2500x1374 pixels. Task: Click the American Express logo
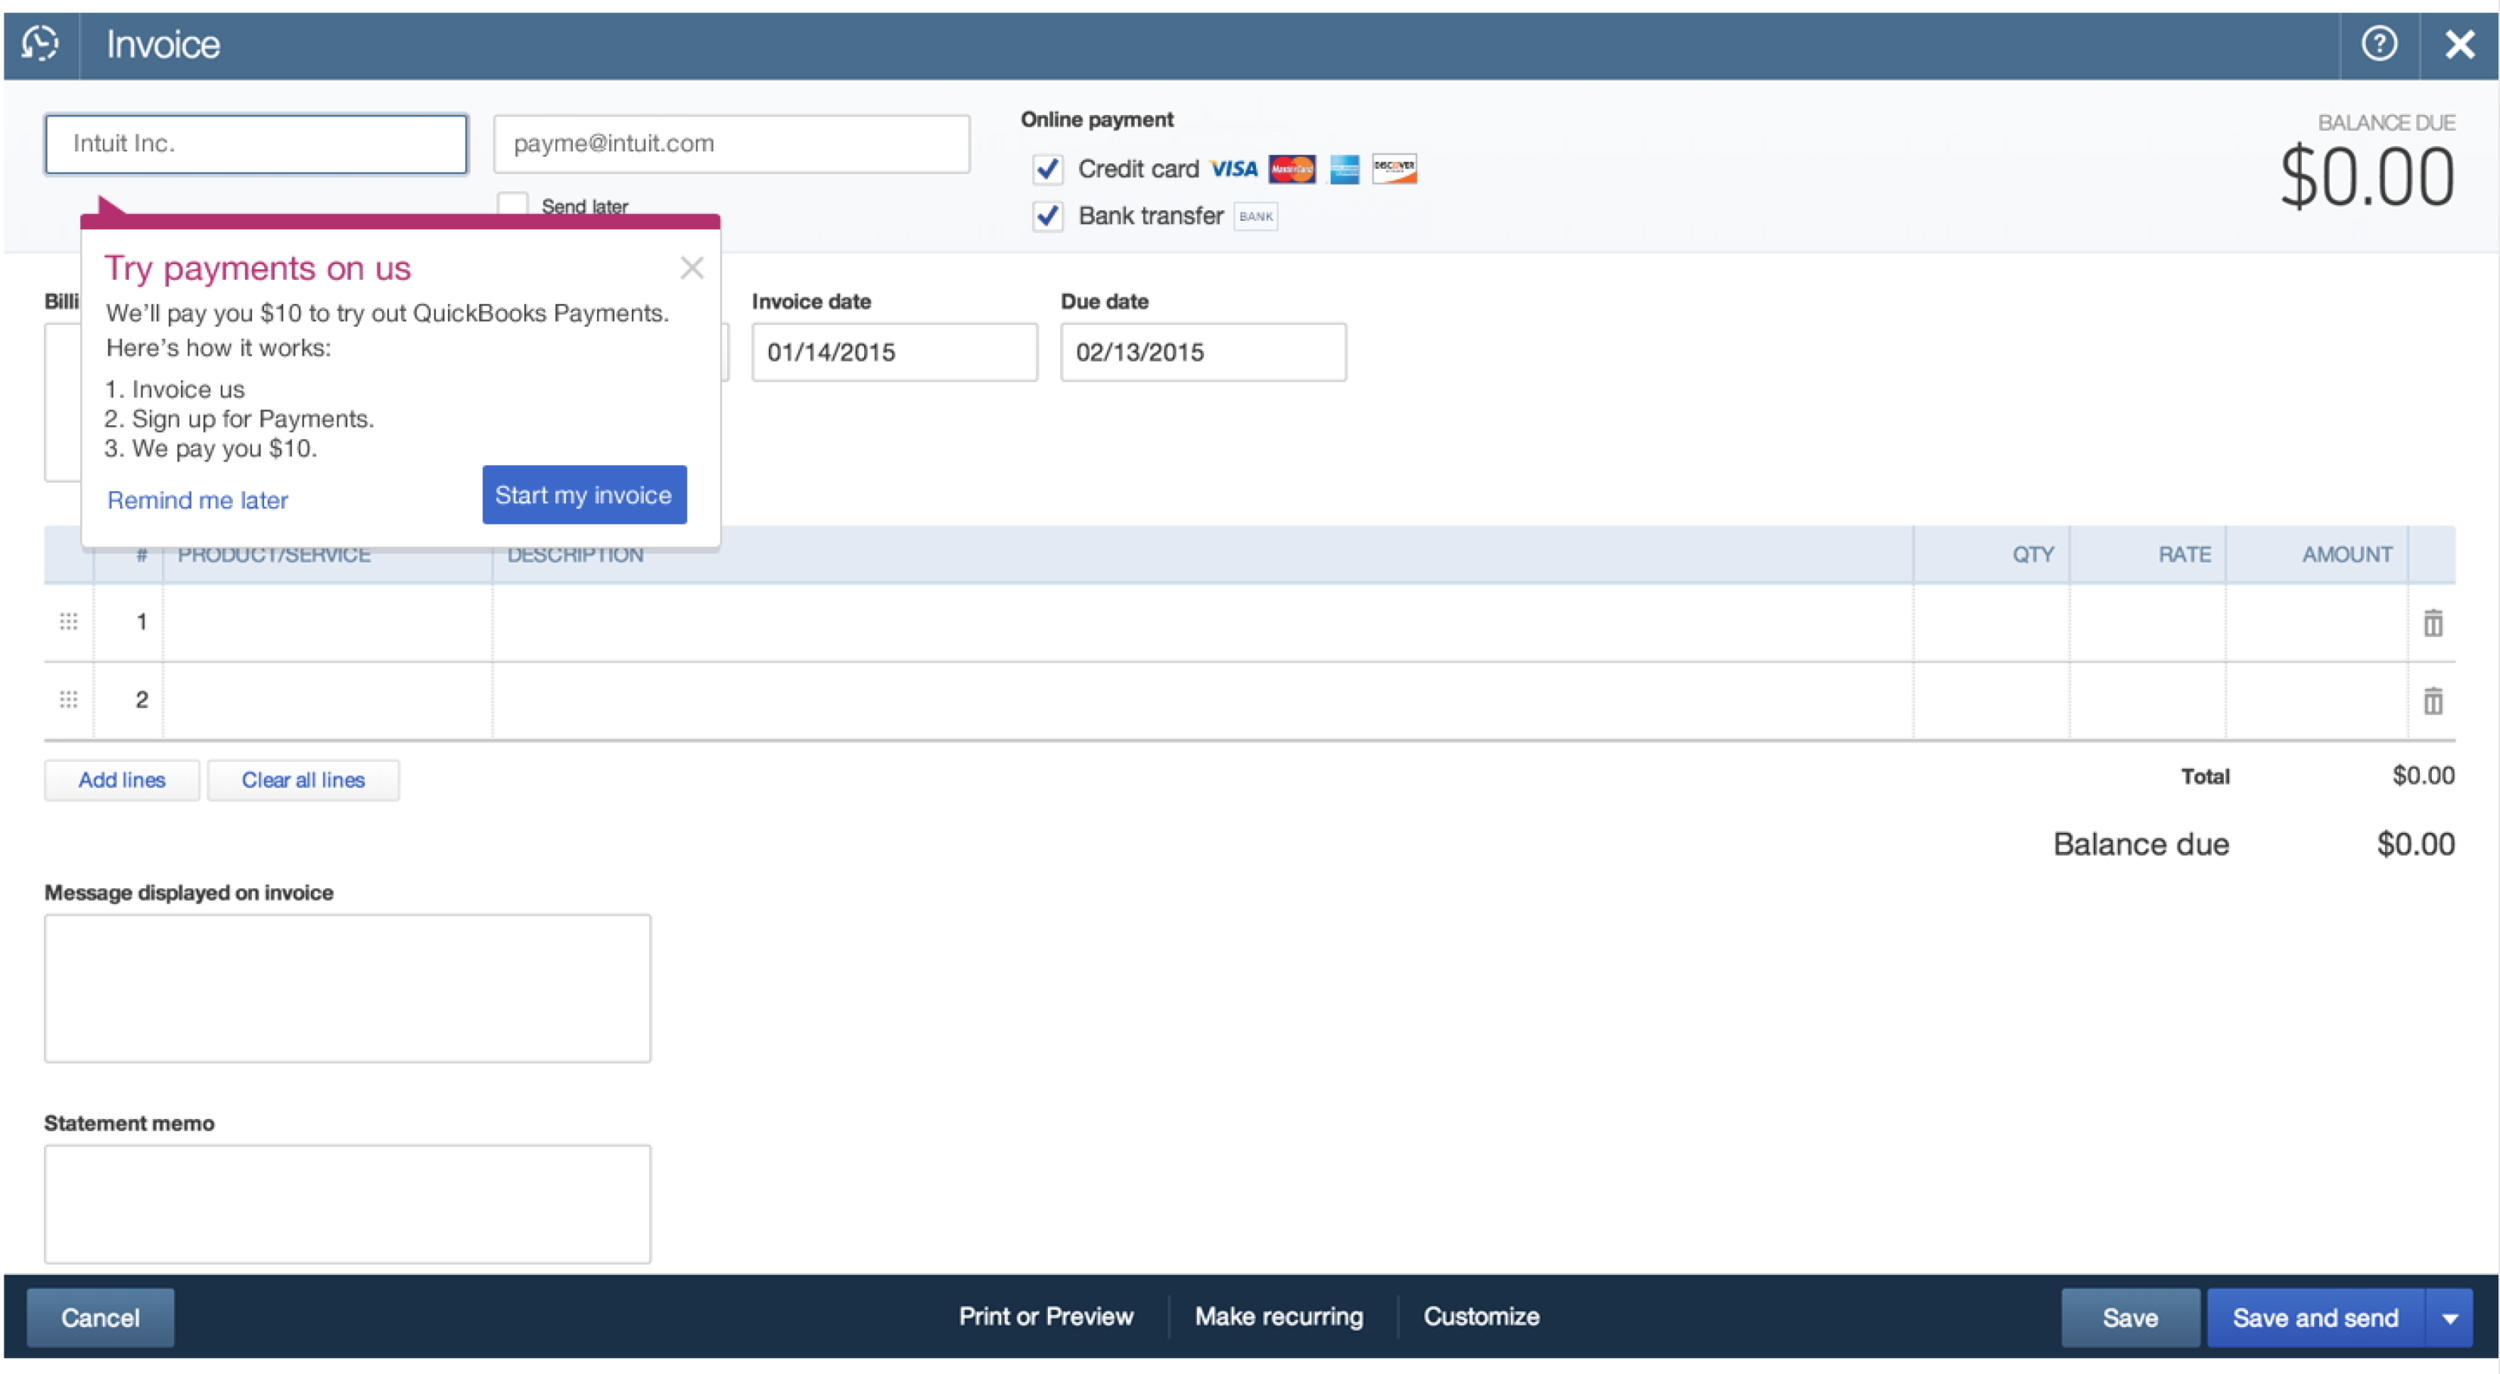click(x=1344, y=169)
